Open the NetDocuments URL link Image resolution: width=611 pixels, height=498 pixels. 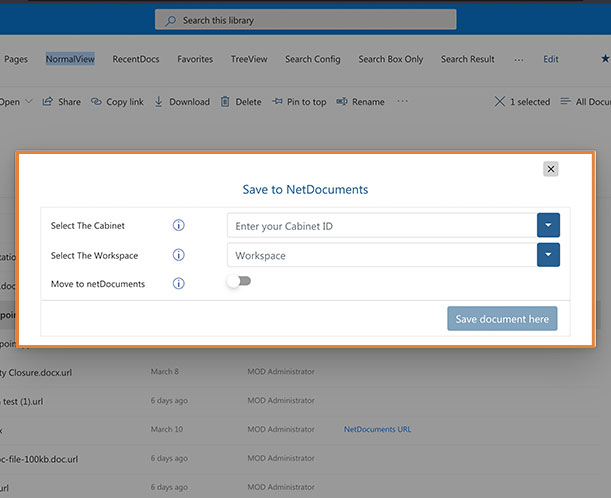click(x=377, y=429)
